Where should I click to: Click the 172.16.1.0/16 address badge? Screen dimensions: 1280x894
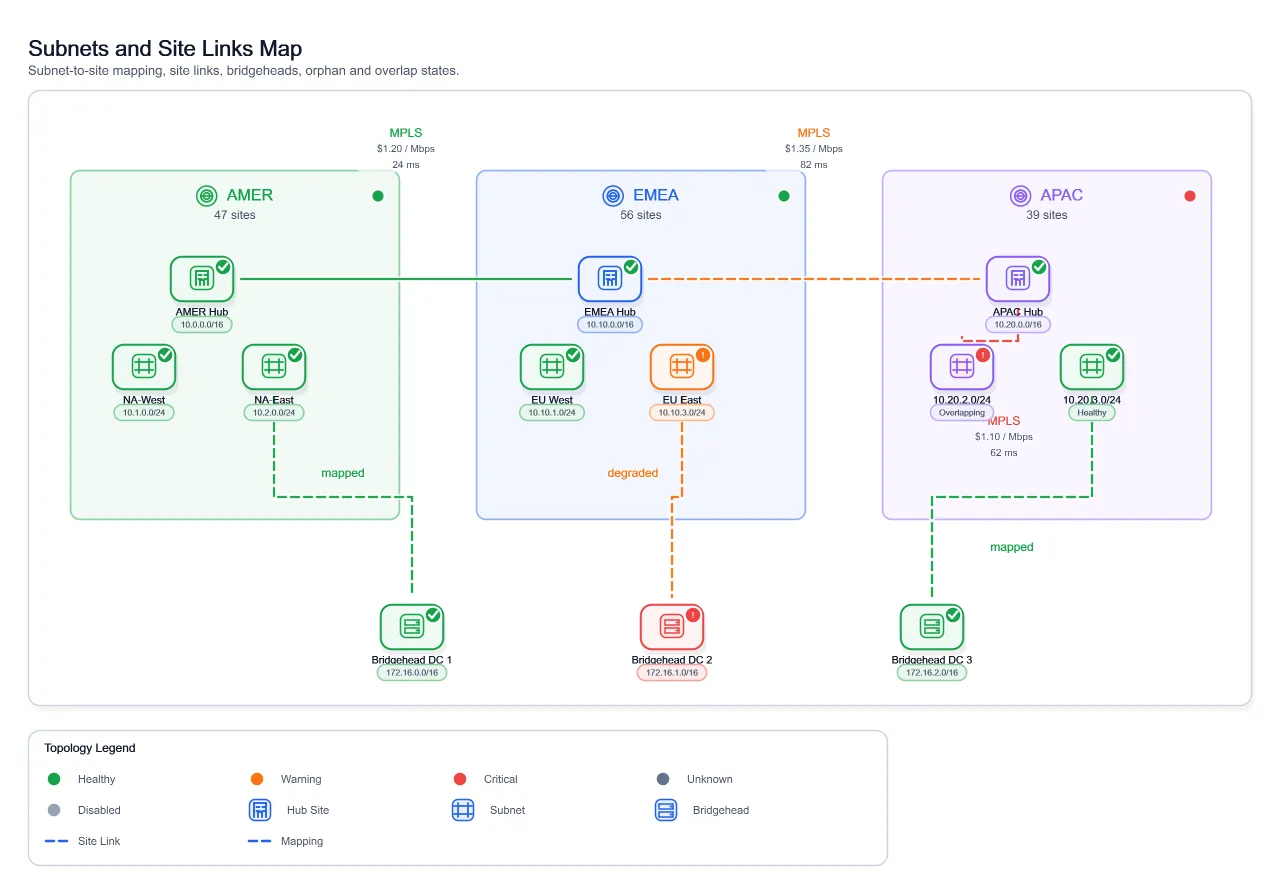click(x=672, y=673)
